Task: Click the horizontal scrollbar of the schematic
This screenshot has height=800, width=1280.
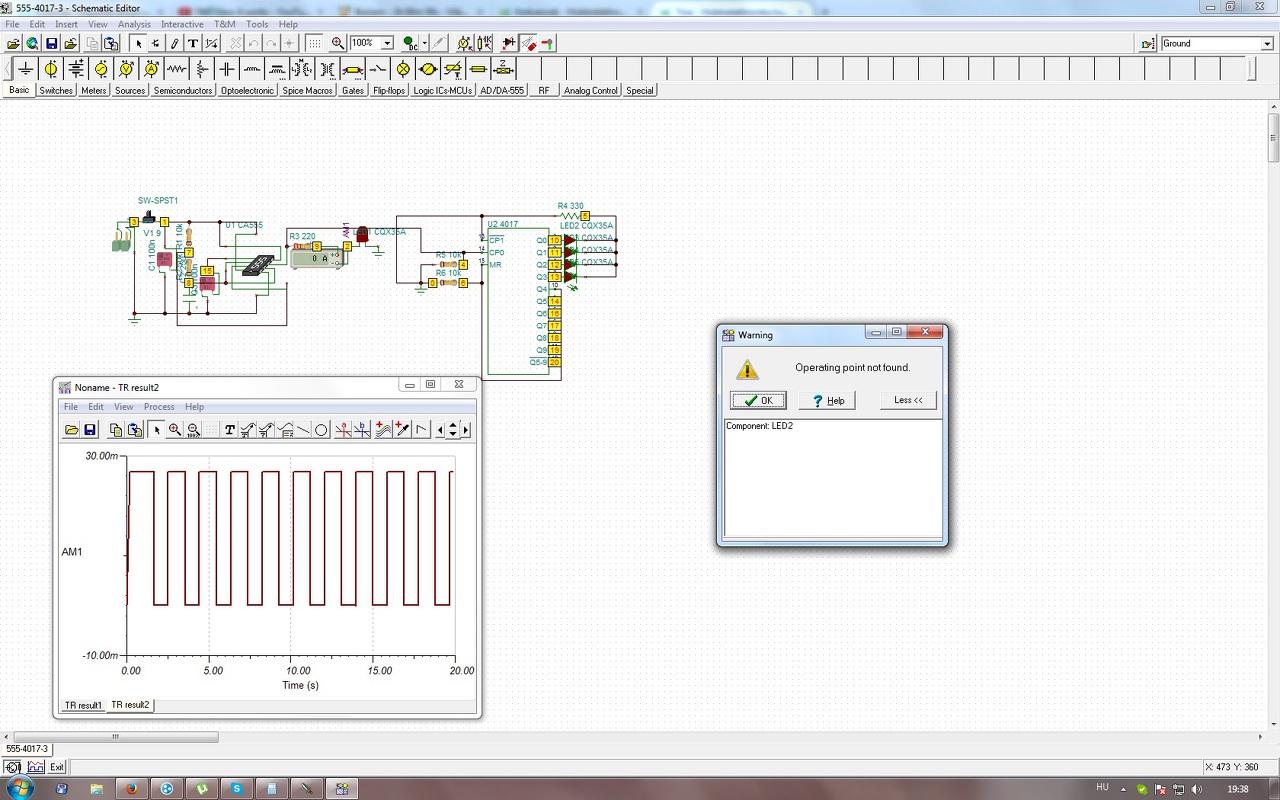Action: point(115,737)
